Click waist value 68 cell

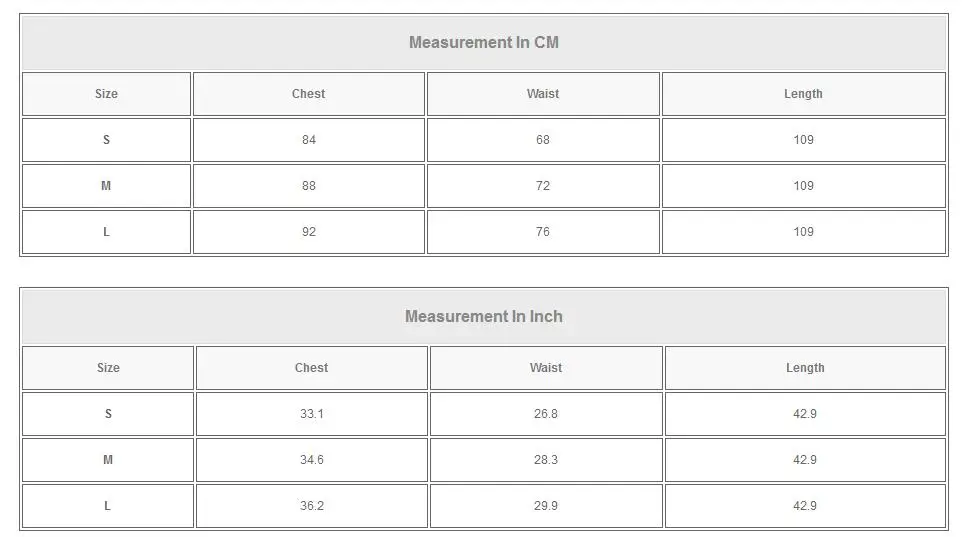click(543, 140)
